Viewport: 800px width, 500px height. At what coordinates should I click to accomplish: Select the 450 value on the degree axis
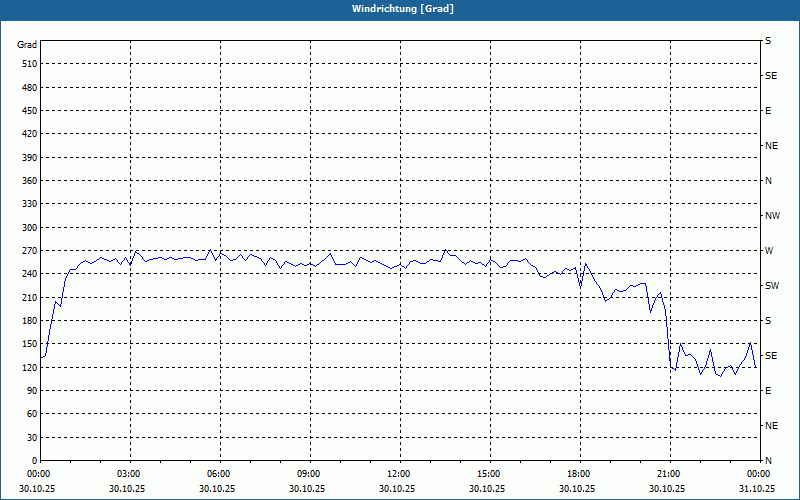coord(30,111)
